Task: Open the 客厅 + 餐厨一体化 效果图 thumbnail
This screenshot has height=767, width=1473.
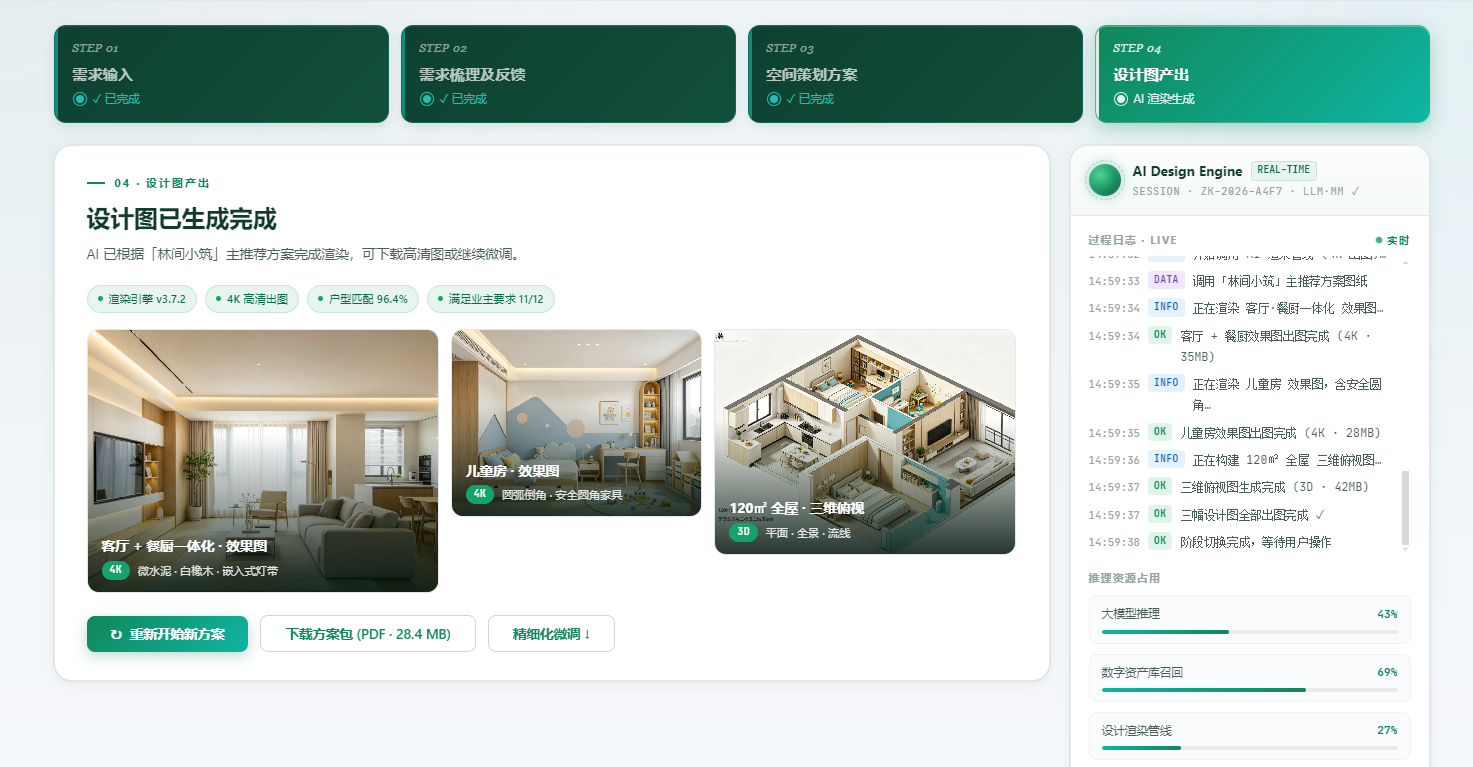Action: point(263,461)
